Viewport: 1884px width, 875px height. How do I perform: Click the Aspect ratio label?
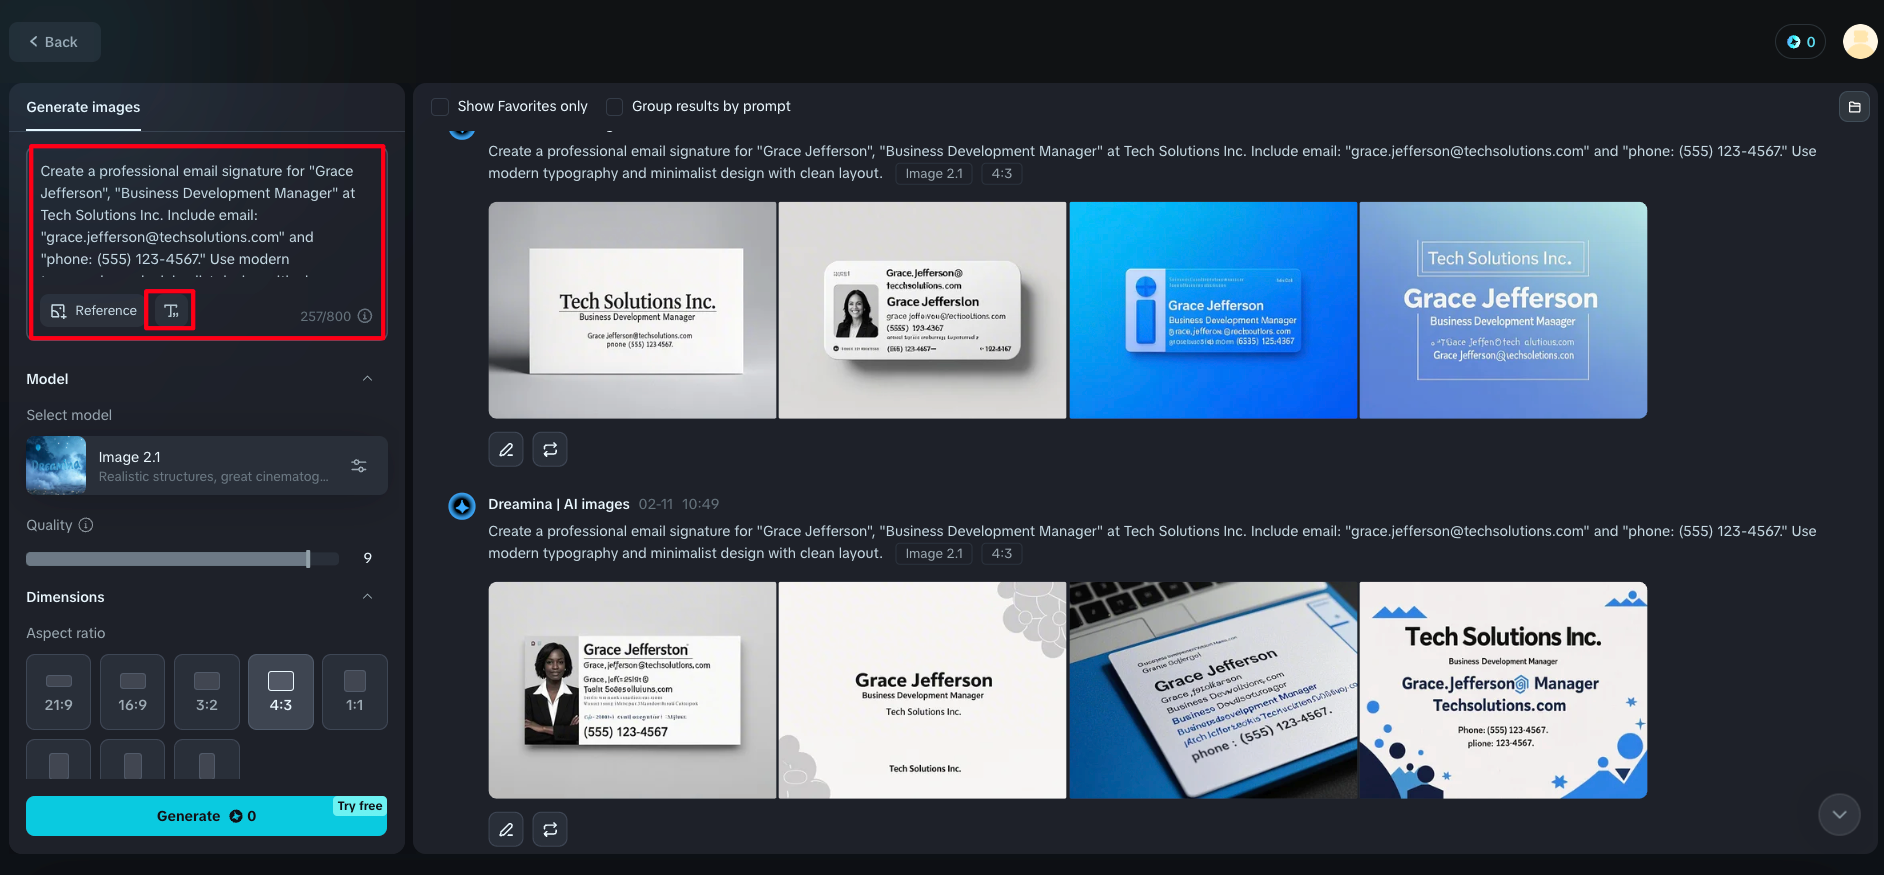pyautogui.click(x=66, y=633)
